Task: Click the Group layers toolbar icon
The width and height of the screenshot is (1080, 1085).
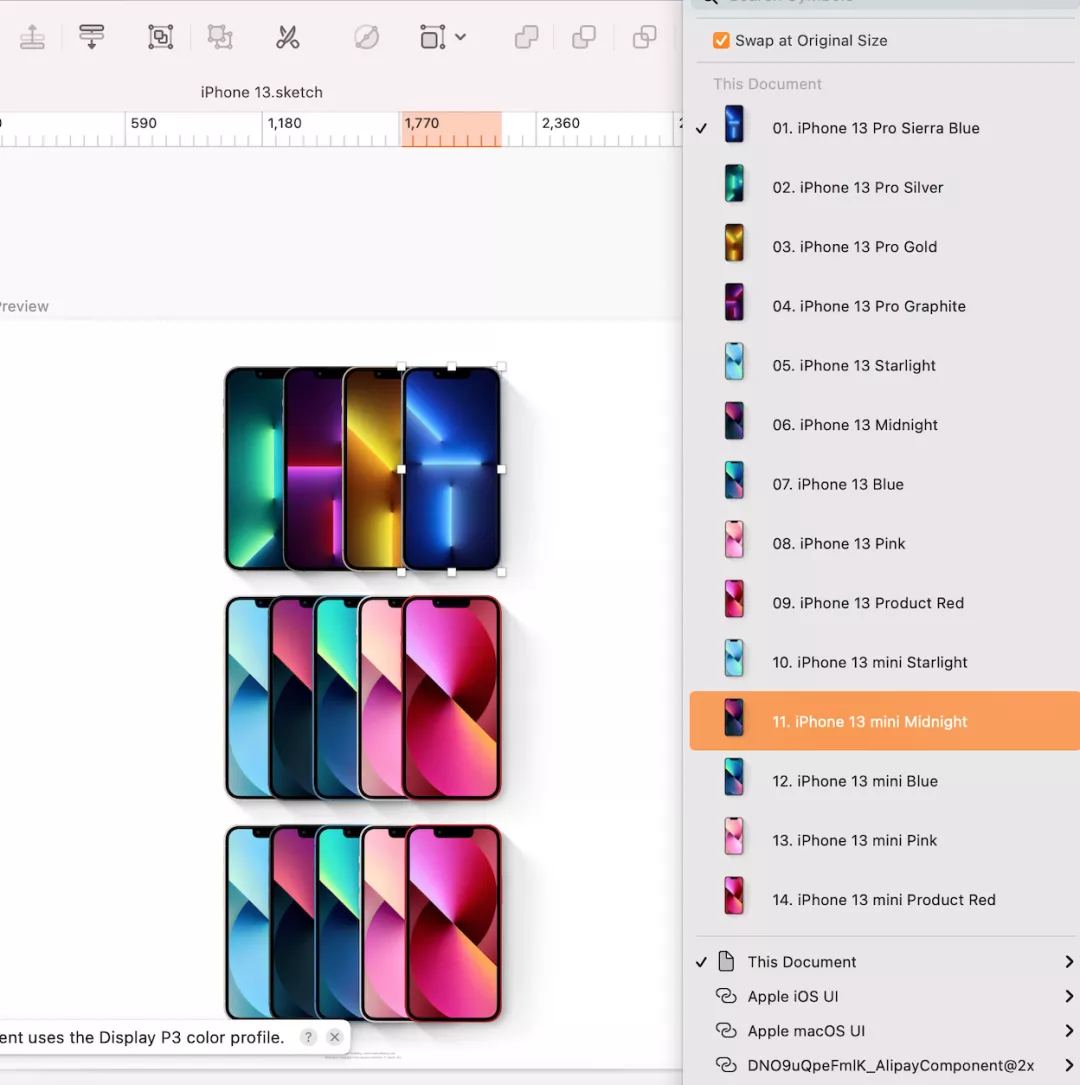Action: (160, 38)
